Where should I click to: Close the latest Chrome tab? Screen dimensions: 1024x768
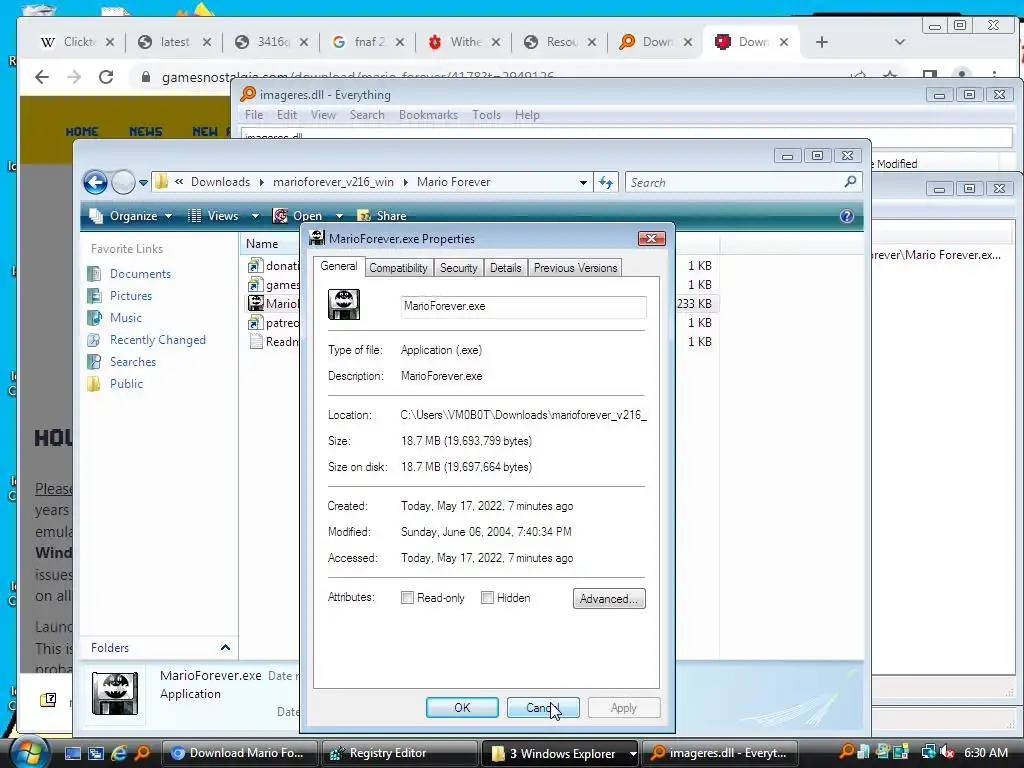[x=206, y=42]
